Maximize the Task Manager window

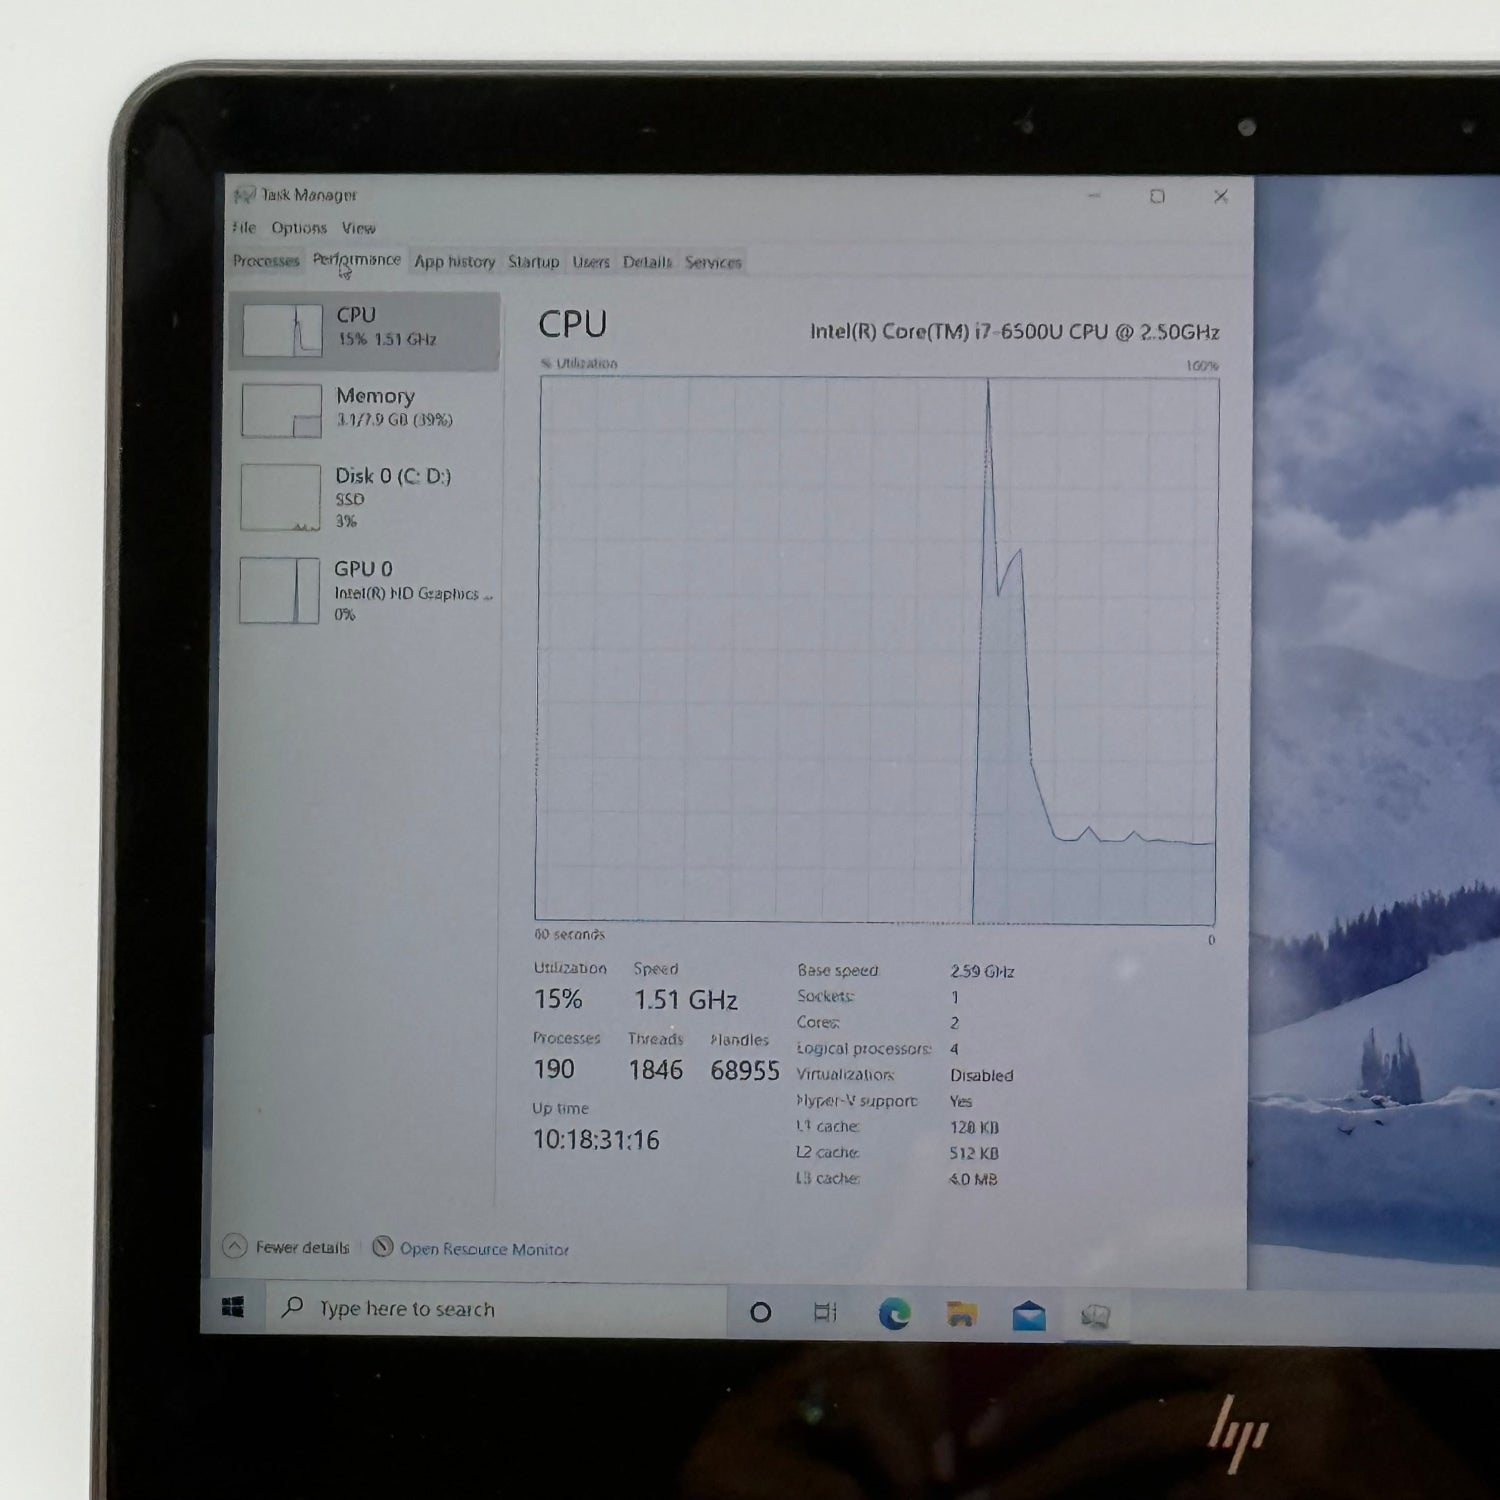click(1157, 196)
